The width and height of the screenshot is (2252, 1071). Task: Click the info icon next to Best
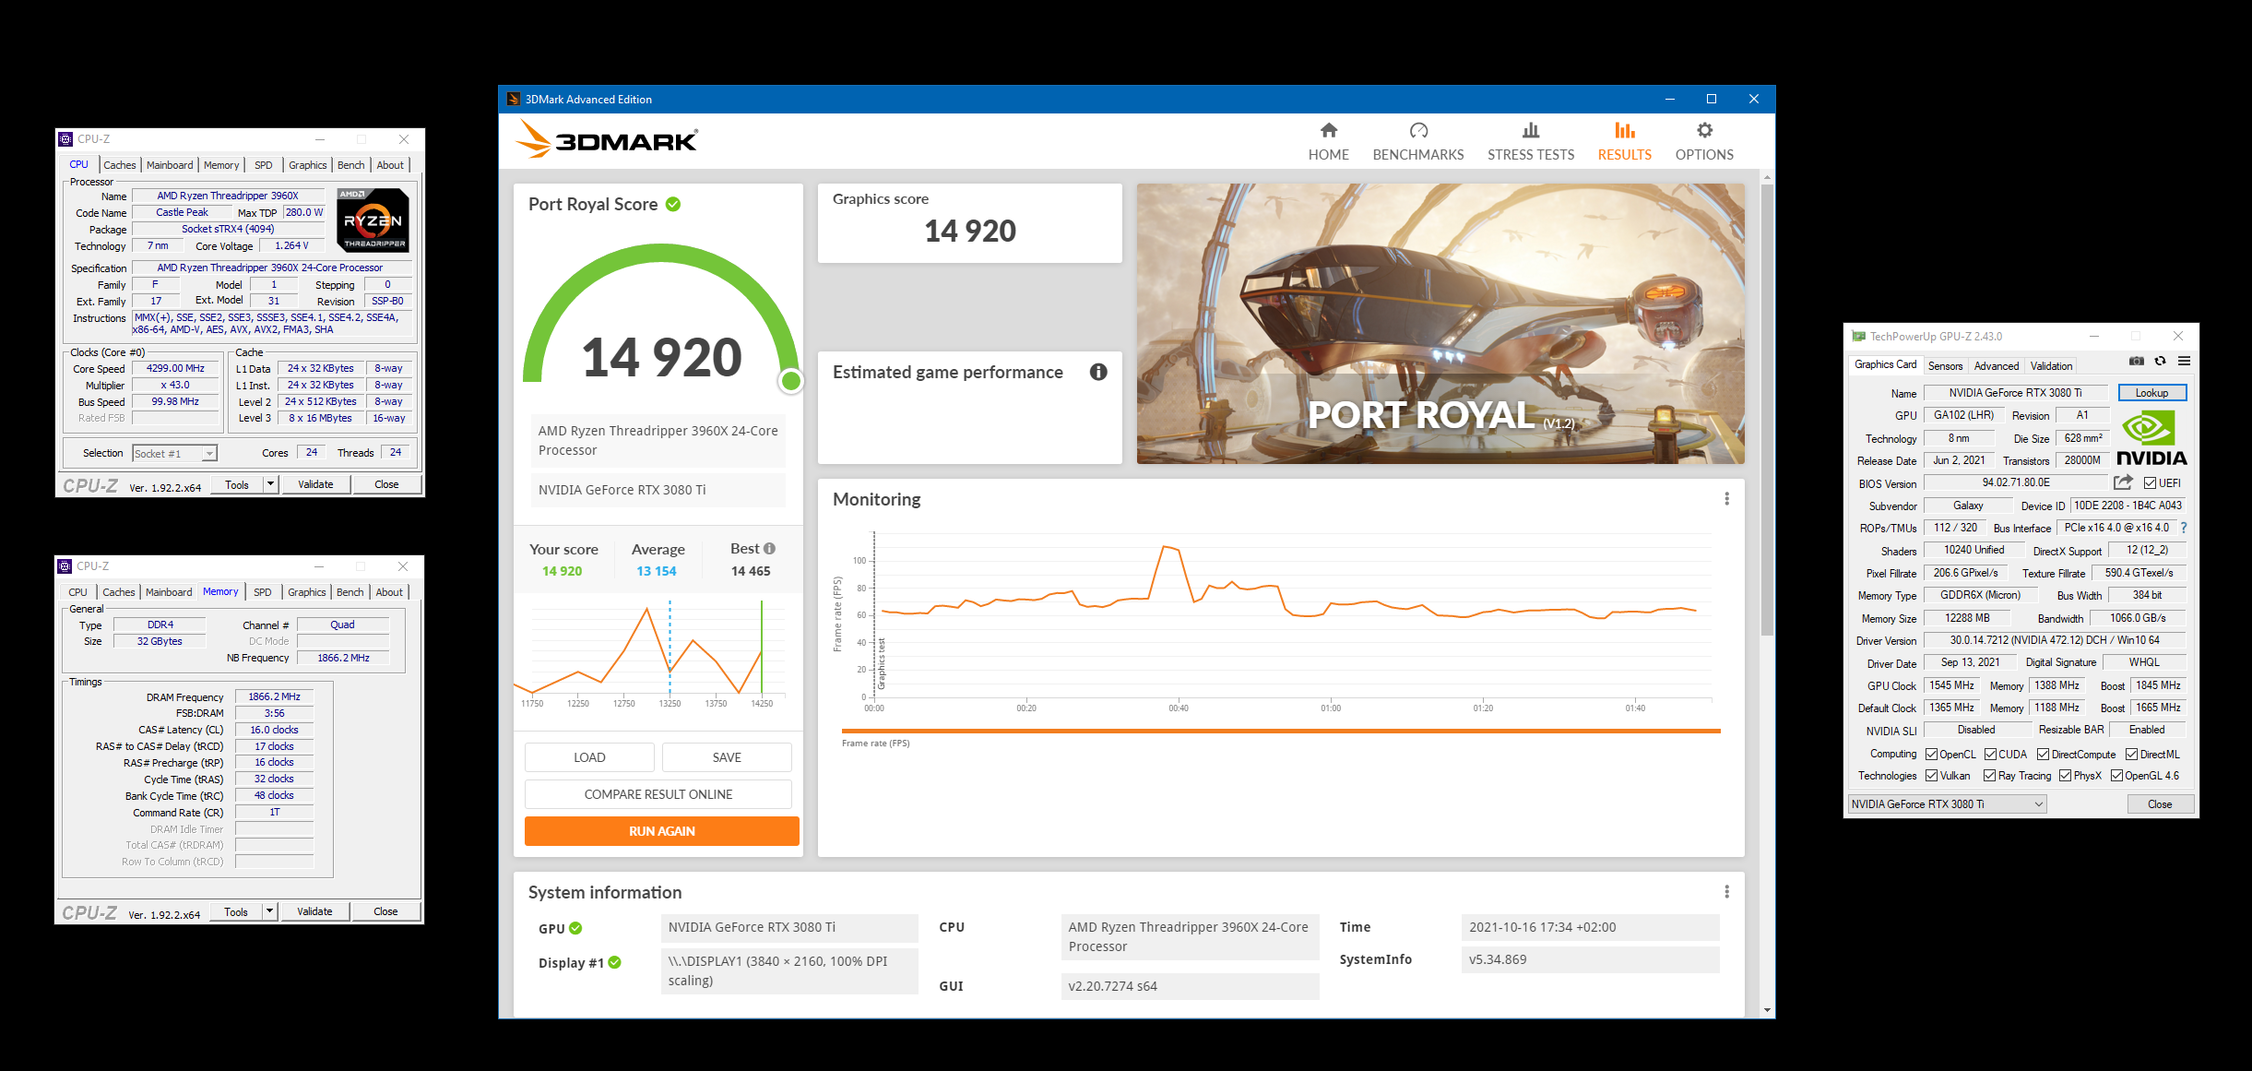tap(770, 548)
